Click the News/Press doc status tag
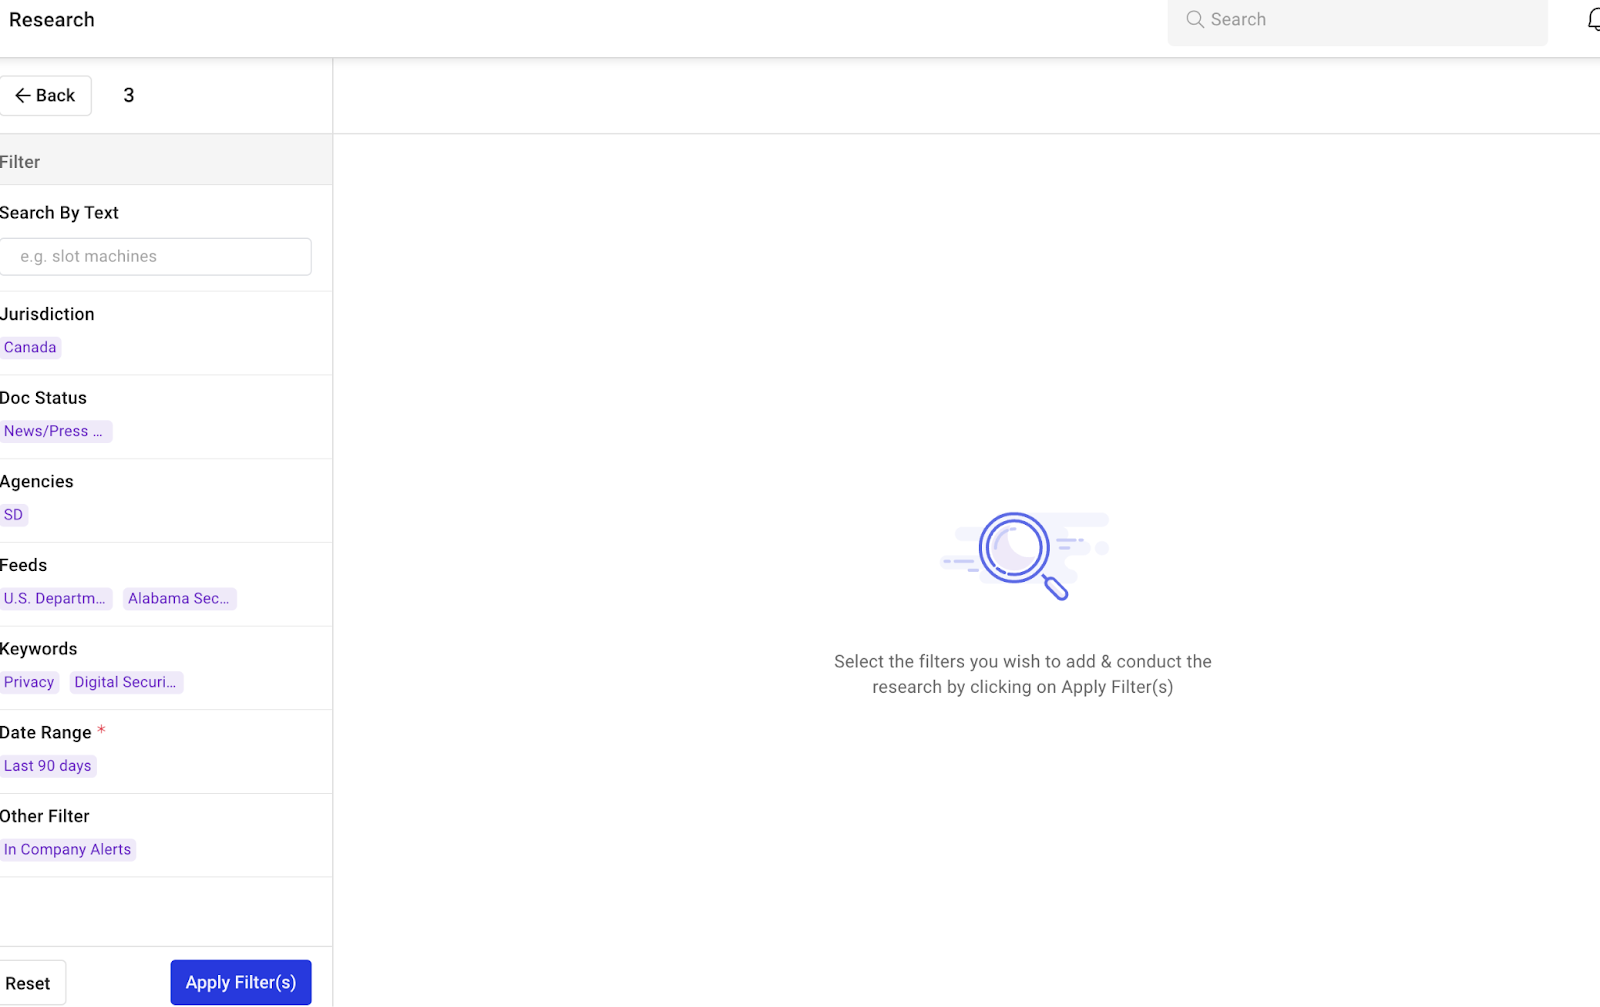This screenshot has height=1007, width=1600. [55, 432]
